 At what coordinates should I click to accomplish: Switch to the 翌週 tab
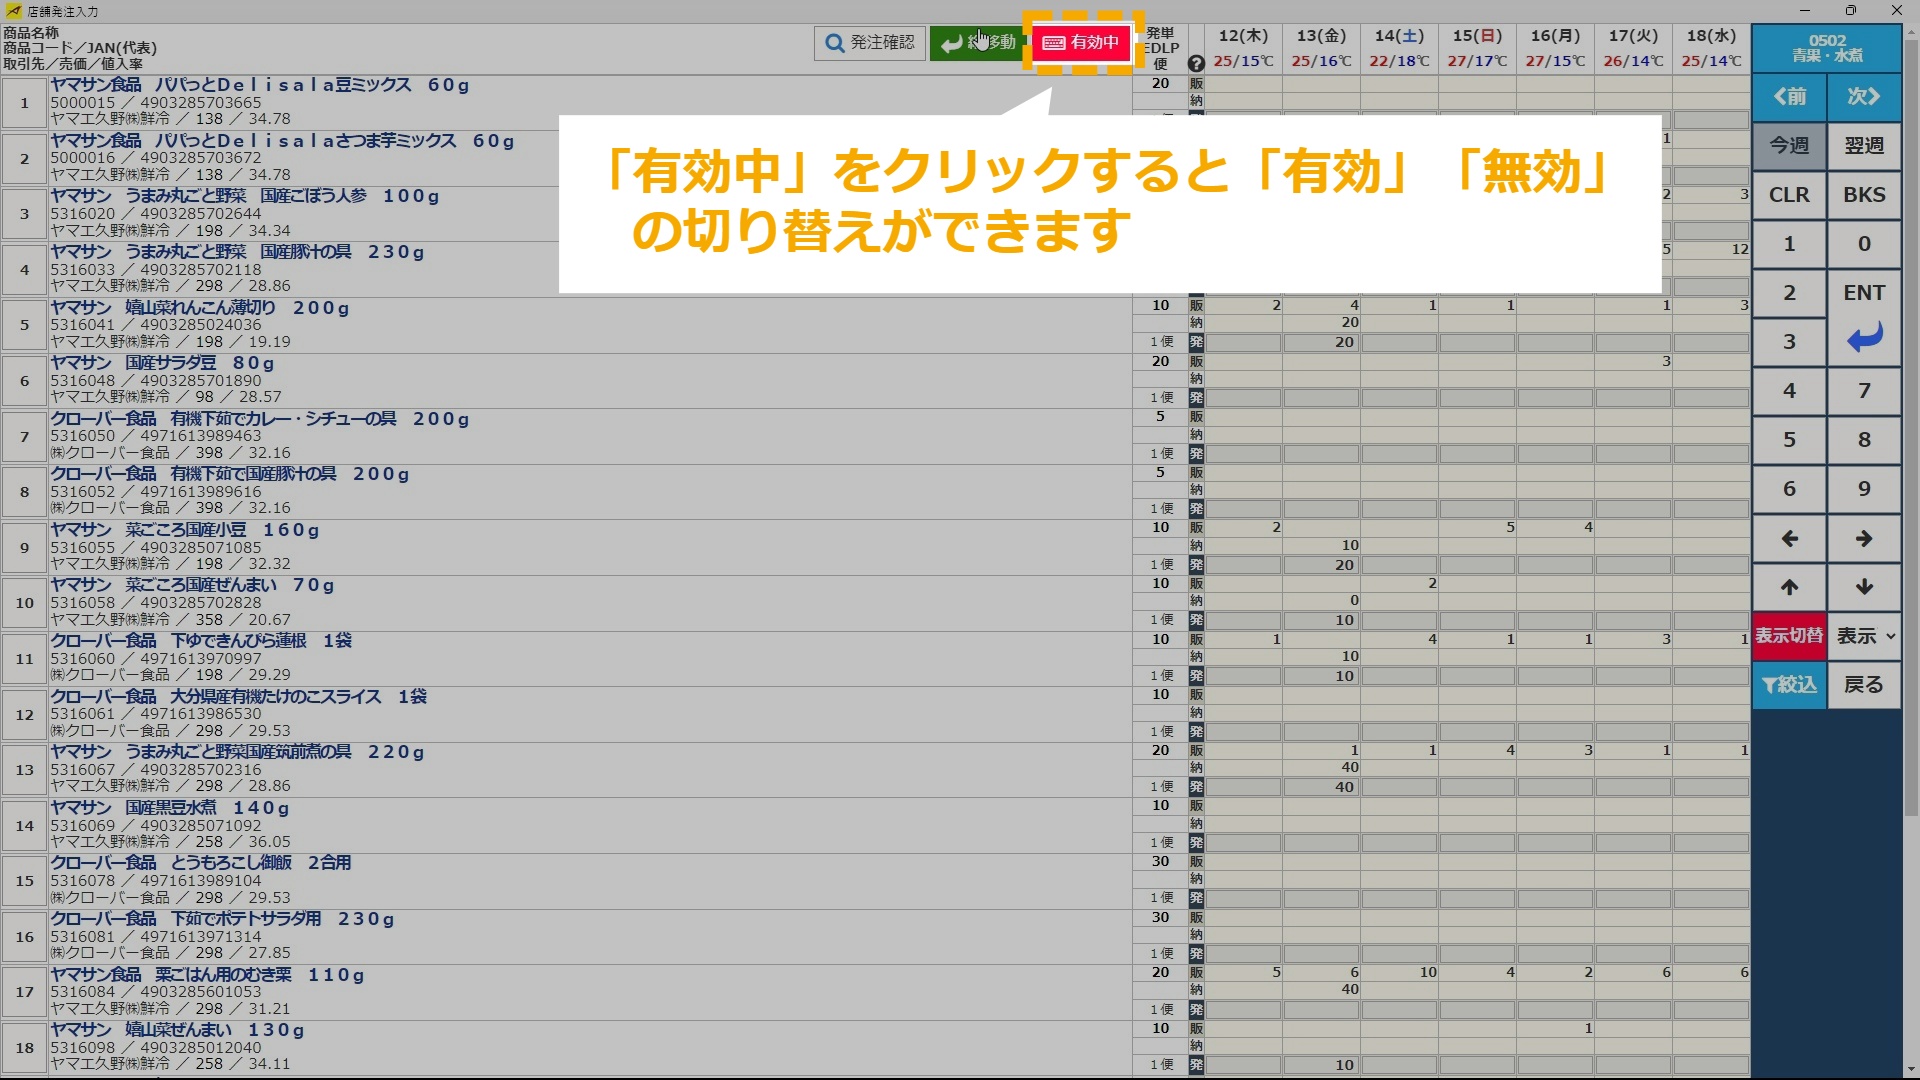pos(1864,146)
